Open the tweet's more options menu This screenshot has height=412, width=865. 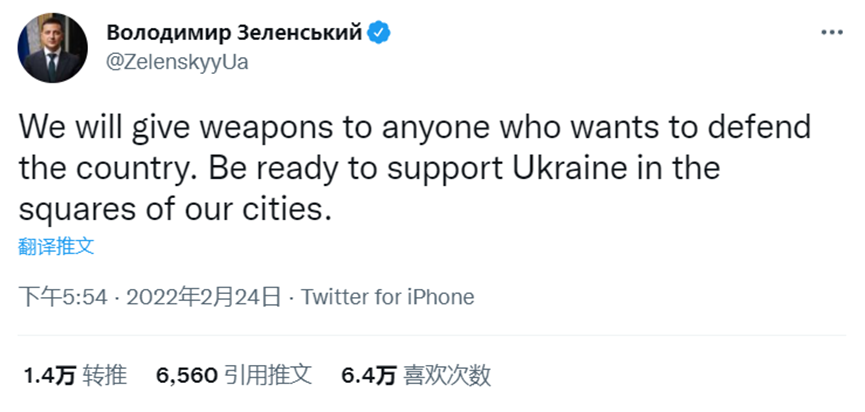click(831, 33)
